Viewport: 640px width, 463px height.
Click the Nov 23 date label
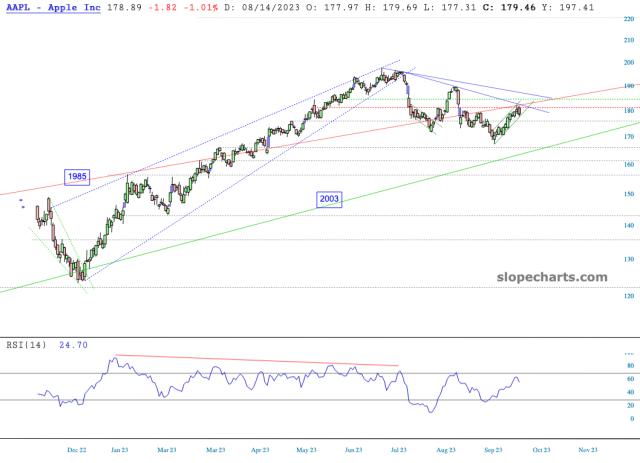588,450
